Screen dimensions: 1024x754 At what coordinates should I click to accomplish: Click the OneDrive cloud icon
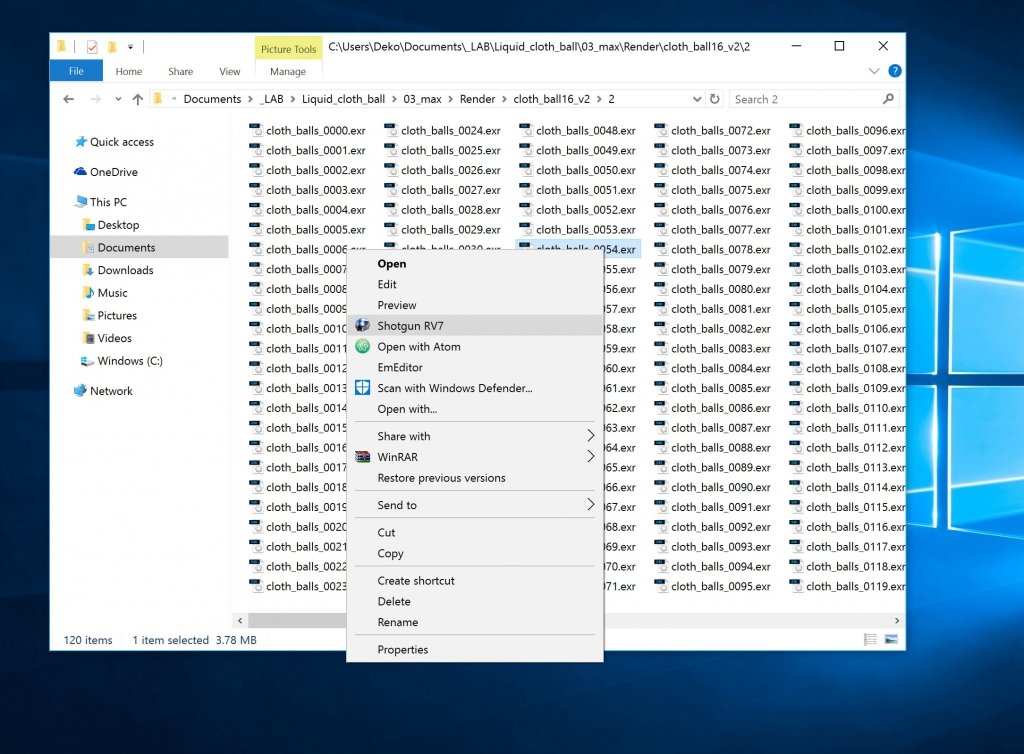[80, 171]
